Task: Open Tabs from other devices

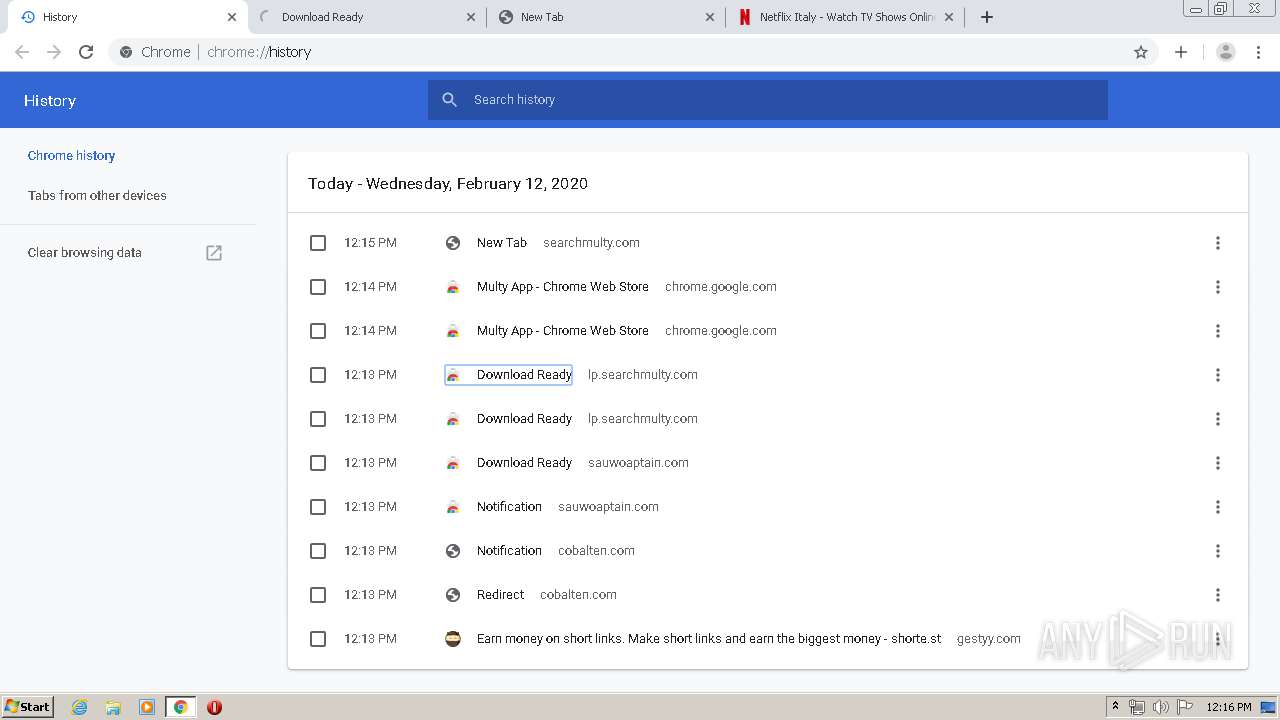Action: coord(97,196)
